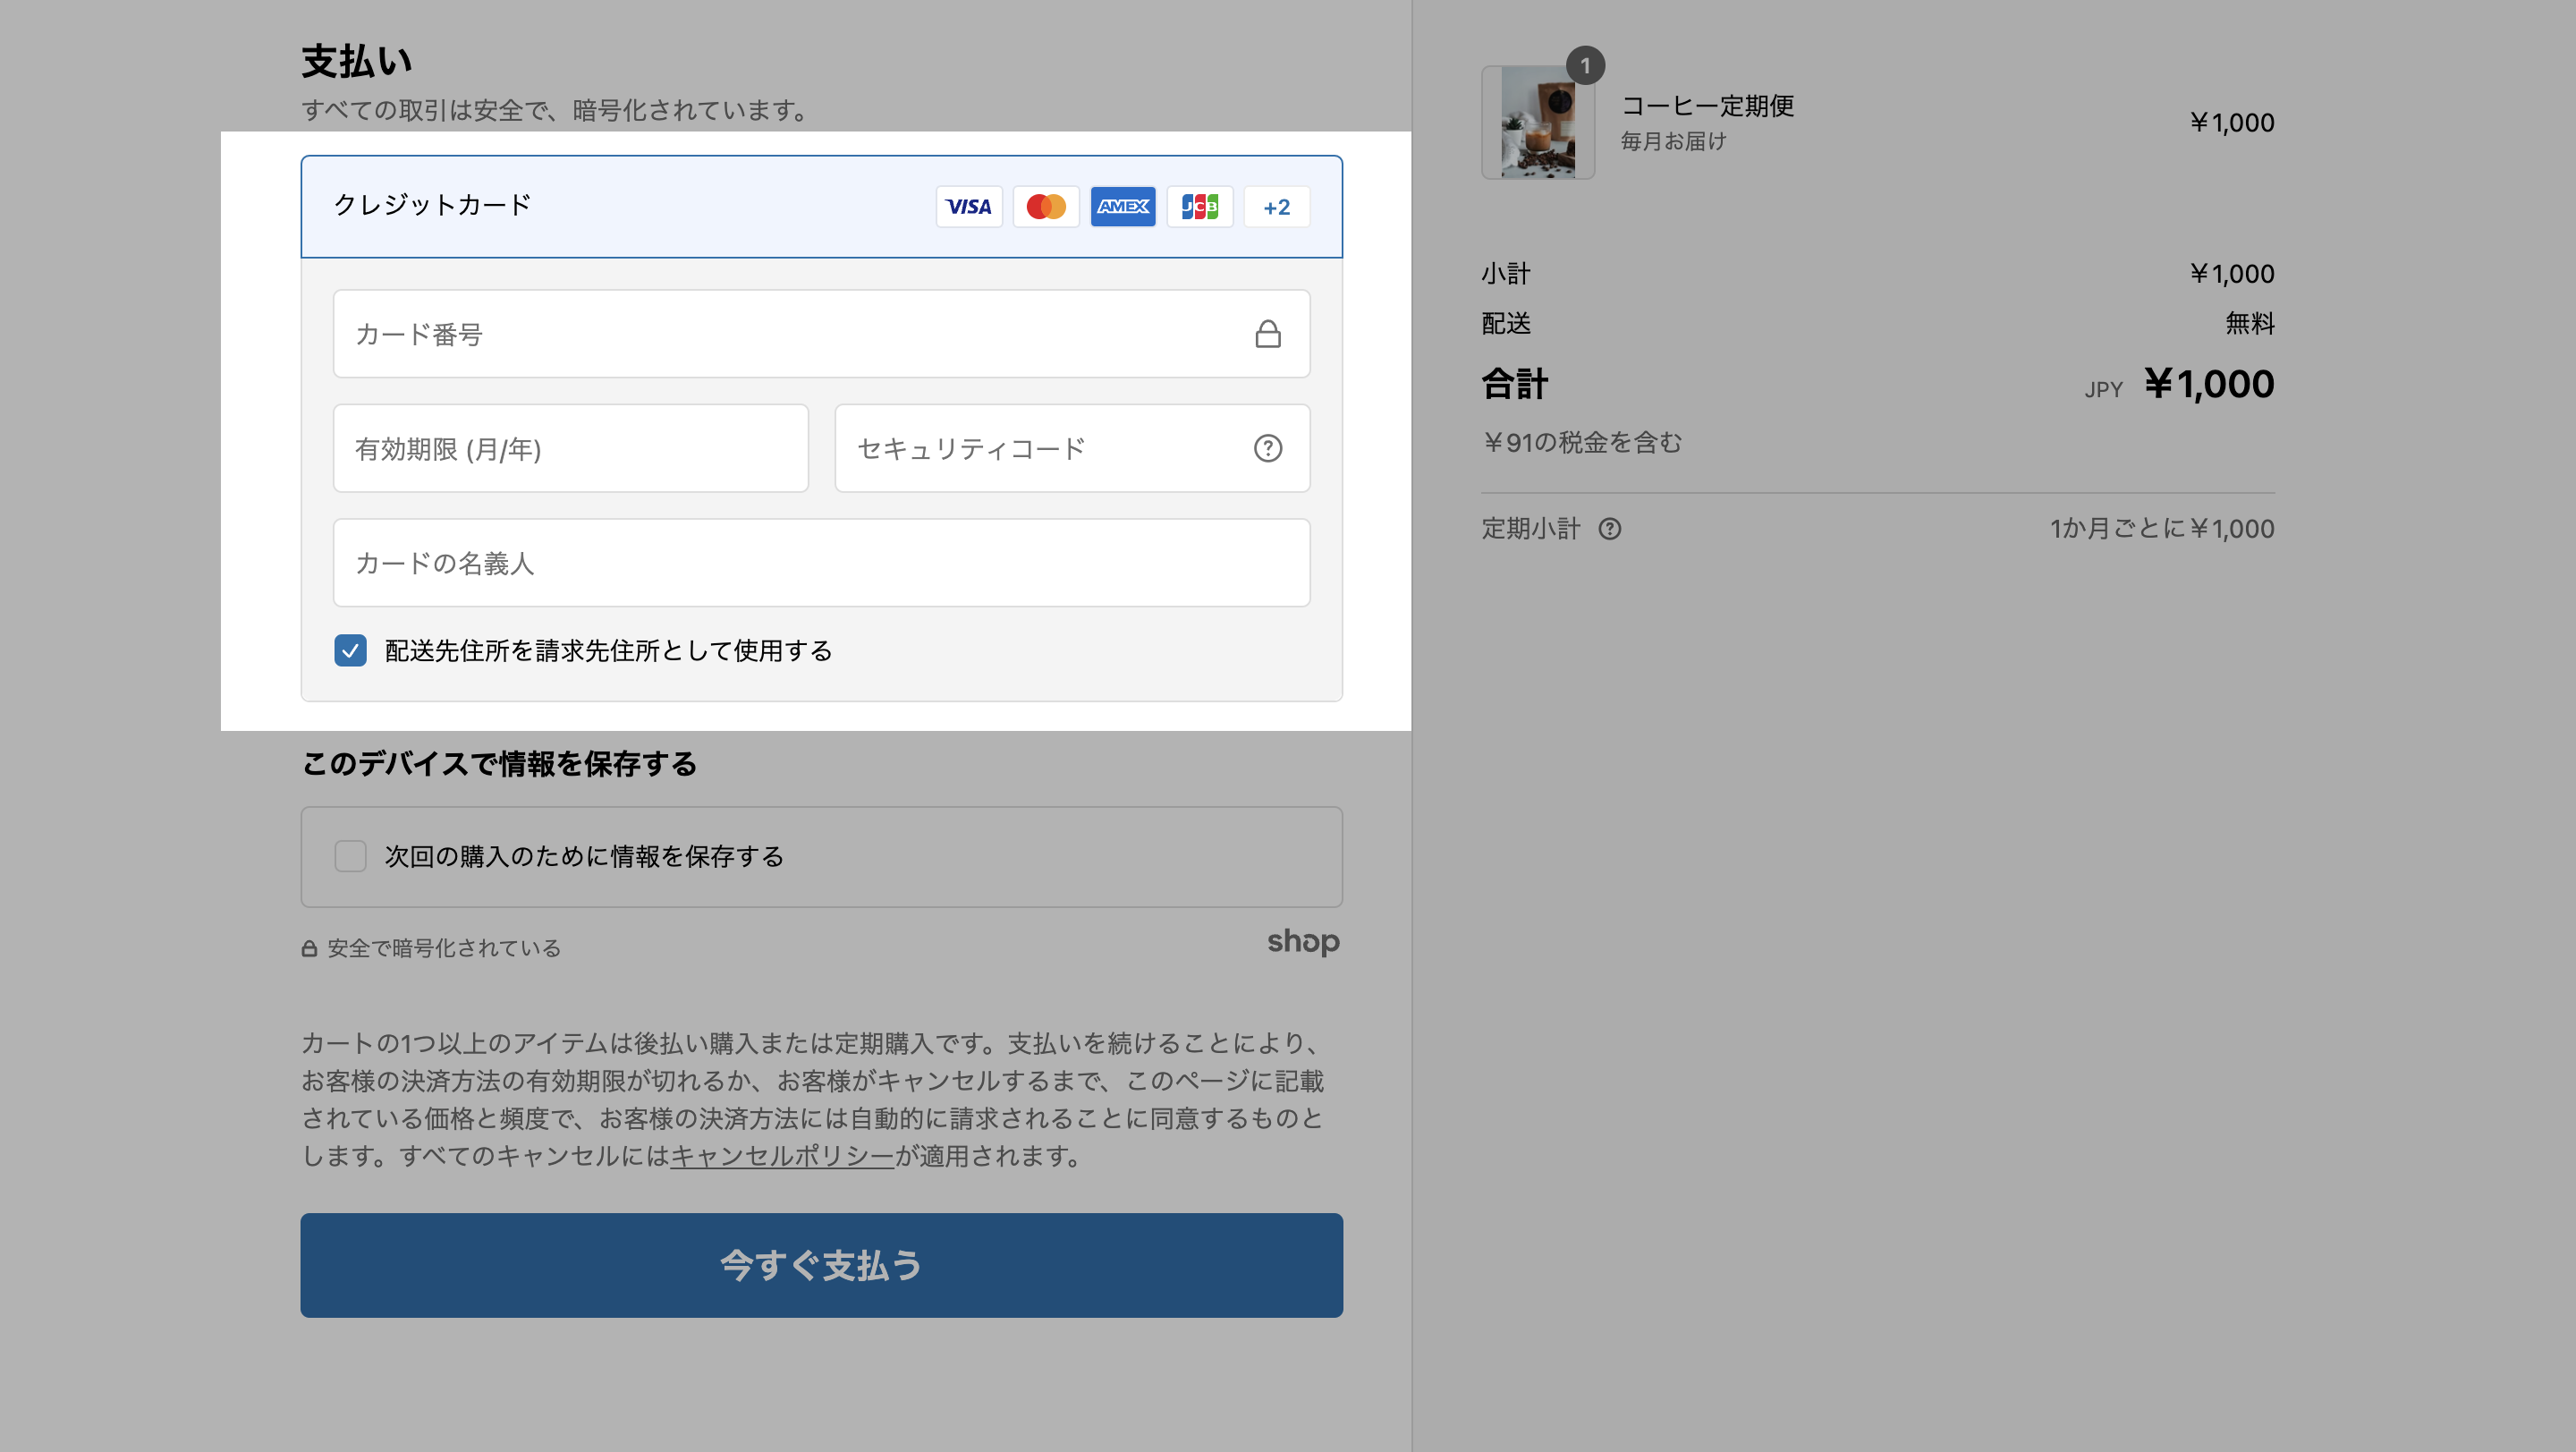
Task: Focus the 有効期限 (月/年) field
Action: (570, 449)
